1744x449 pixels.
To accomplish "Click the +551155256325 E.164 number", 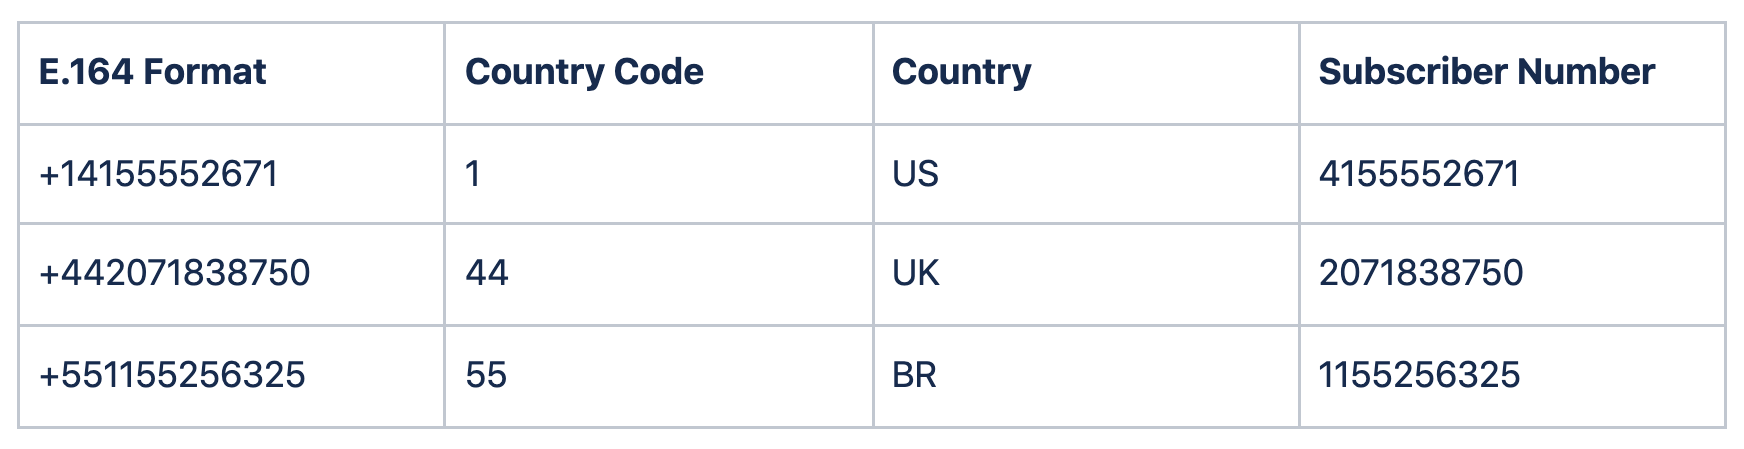I will (x=172, y=375).
